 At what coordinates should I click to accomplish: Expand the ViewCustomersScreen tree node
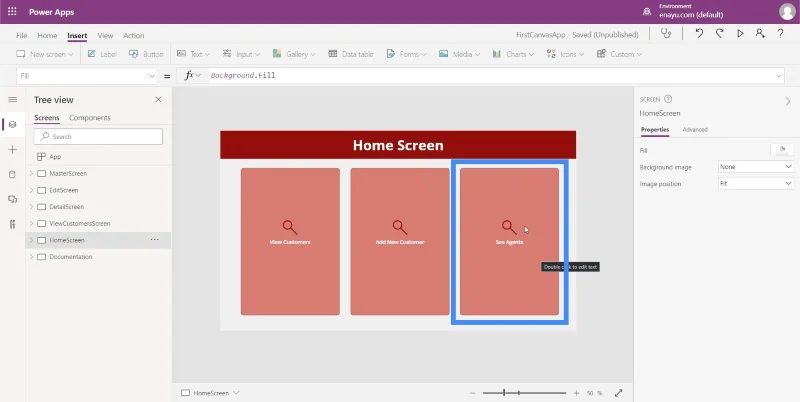click(x=31, y=223)
